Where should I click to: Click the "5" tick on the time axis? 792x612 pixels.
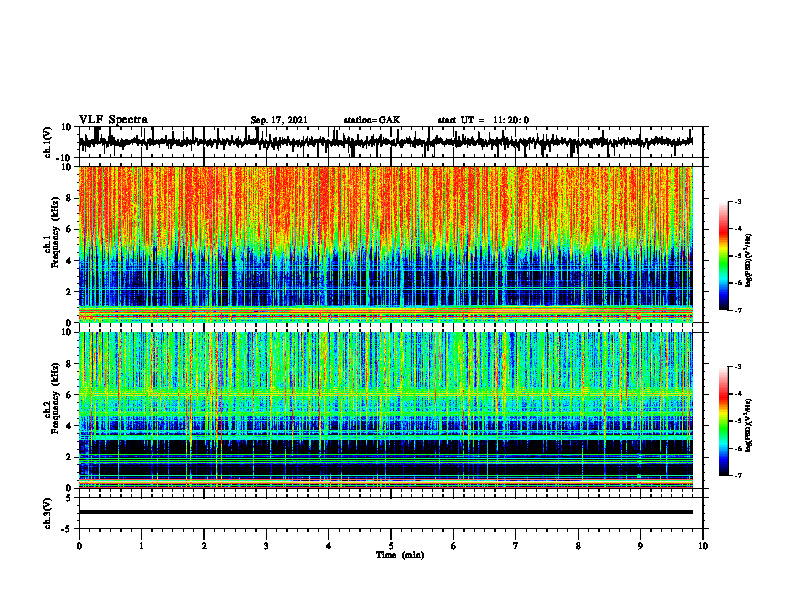click(x=391, y=546)
